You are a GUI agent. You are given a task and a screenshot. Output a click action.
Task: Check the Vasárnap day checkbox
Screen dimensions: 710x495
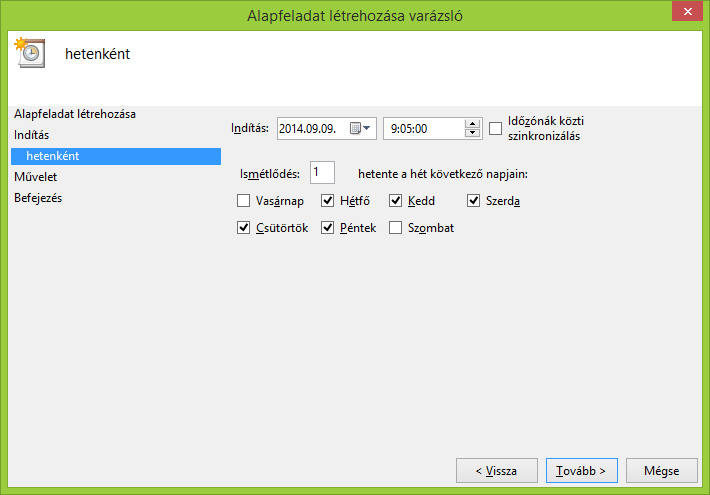[244, 201]
